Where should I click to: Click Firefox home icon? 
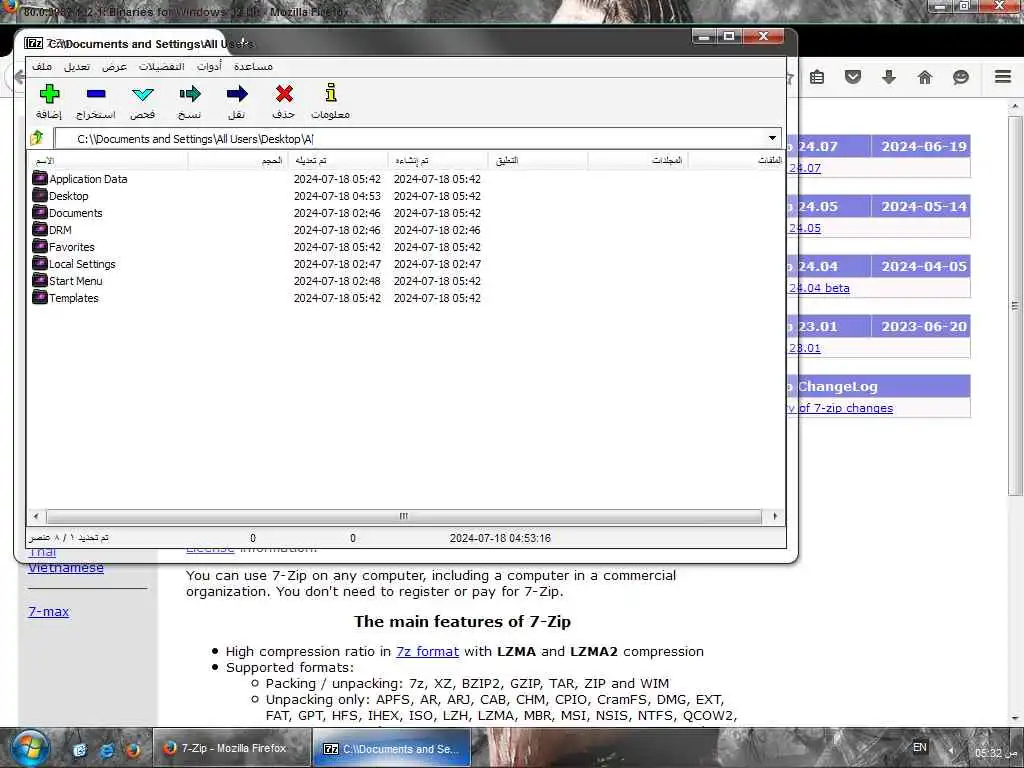pyautogui.click(x=925, y=77)
